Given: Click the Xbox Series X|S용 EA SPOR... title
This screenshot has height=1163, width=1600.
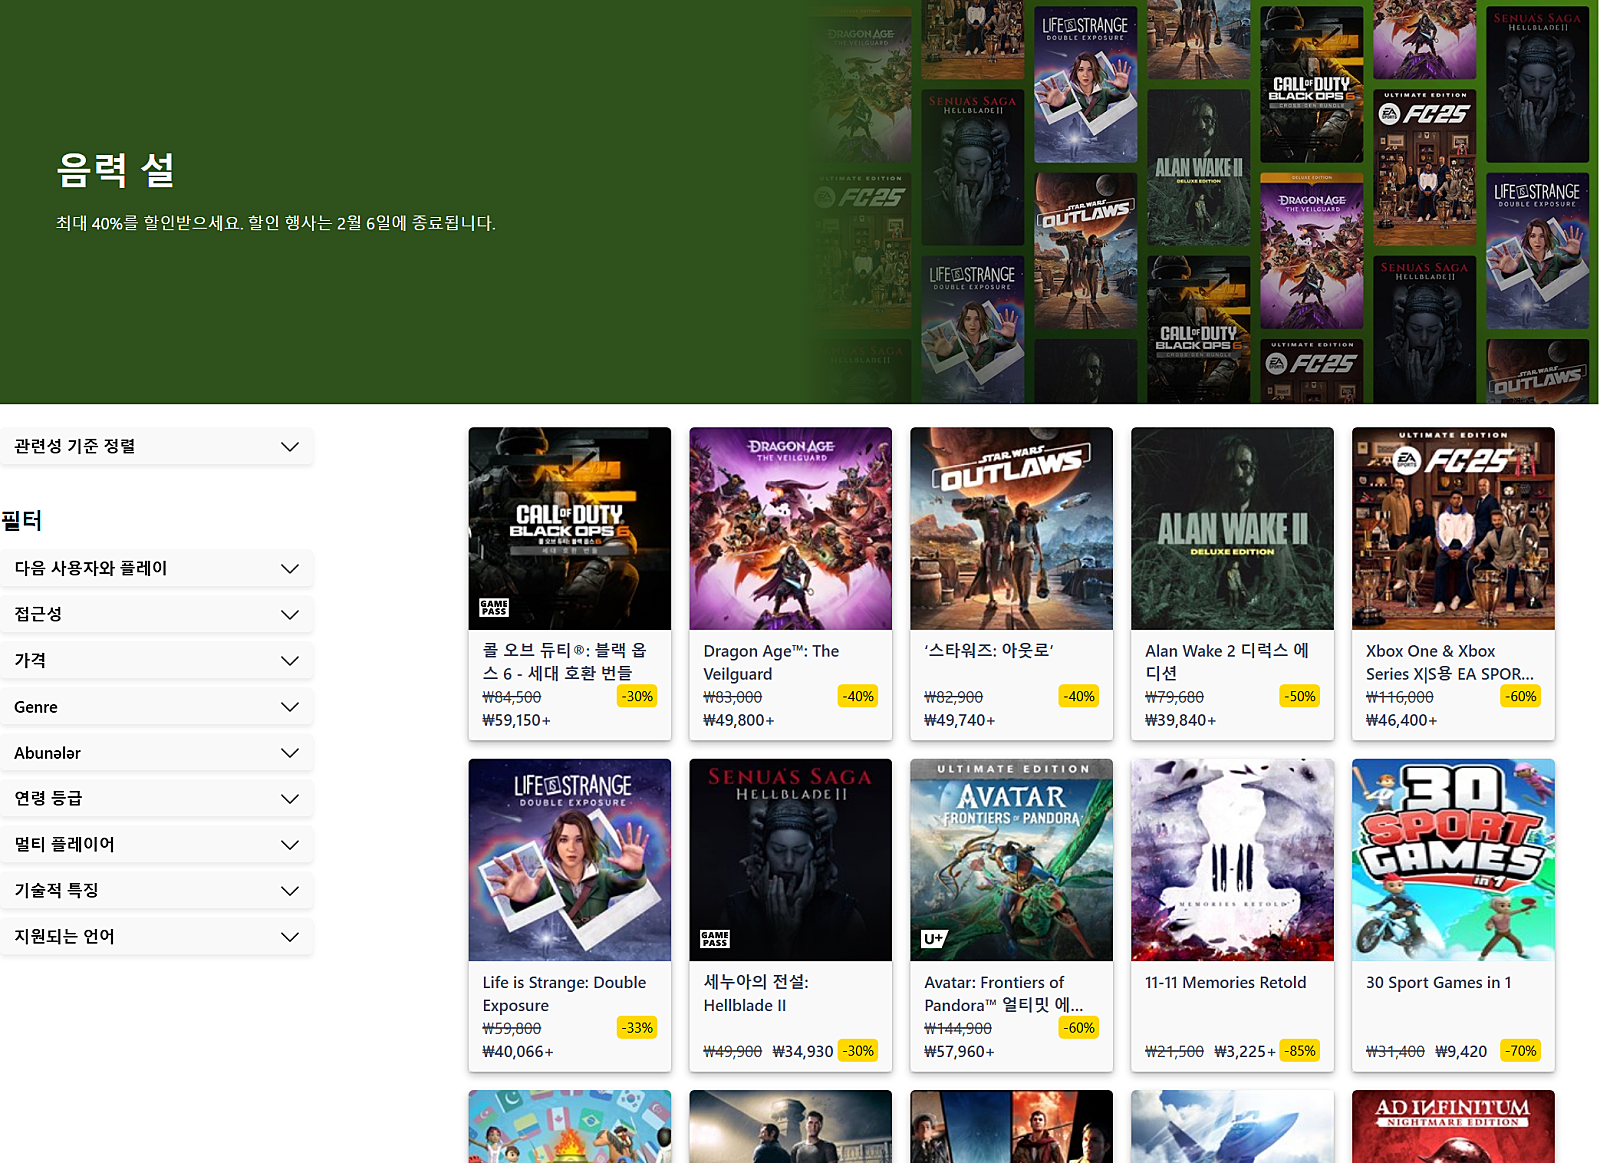Looking at the screenshot, I should [1449, 662].
